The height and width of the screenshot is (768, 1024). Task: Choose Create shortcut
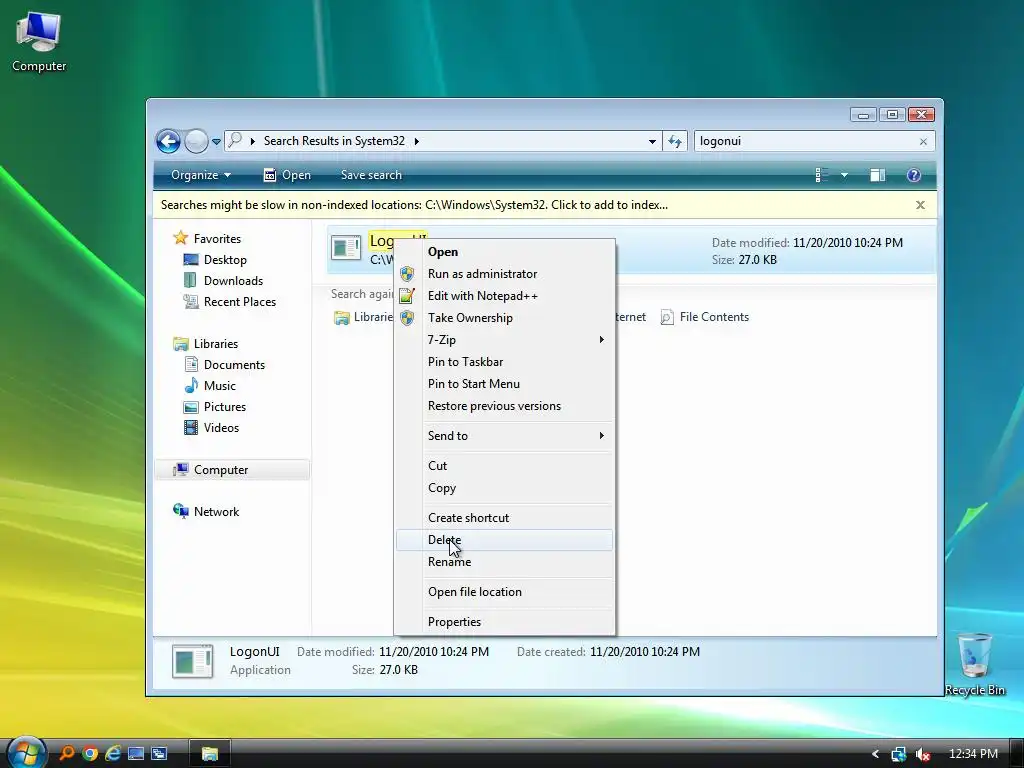504,518
